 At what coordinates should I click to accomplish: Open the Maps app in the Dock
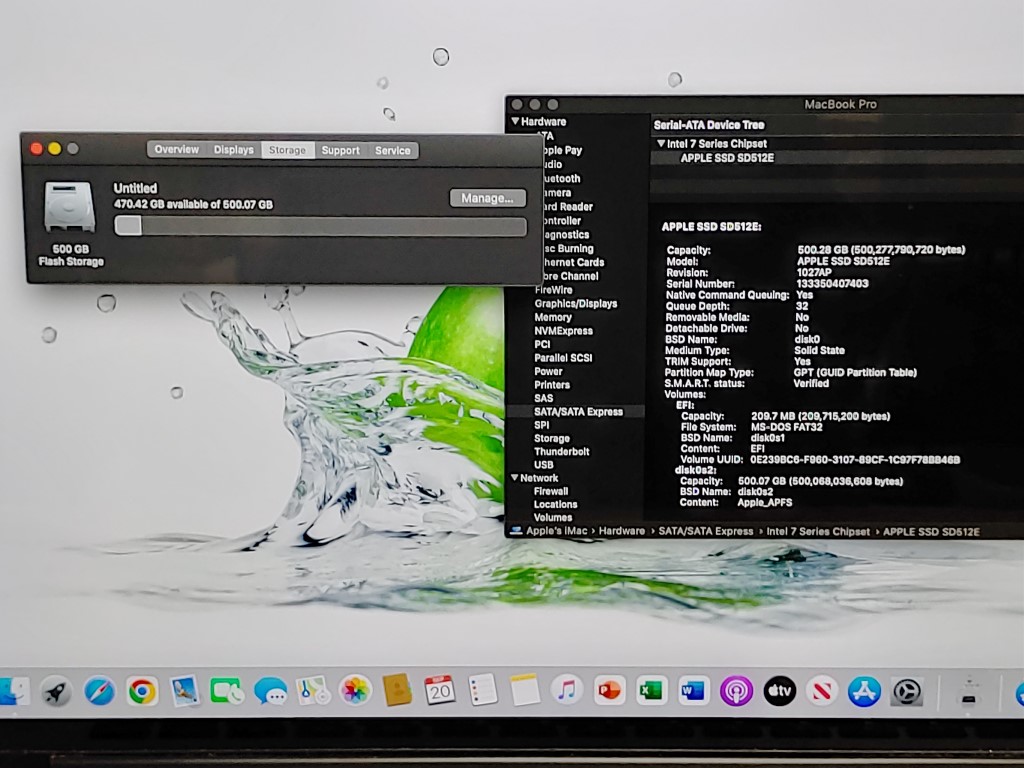click(x=313, y=691)
